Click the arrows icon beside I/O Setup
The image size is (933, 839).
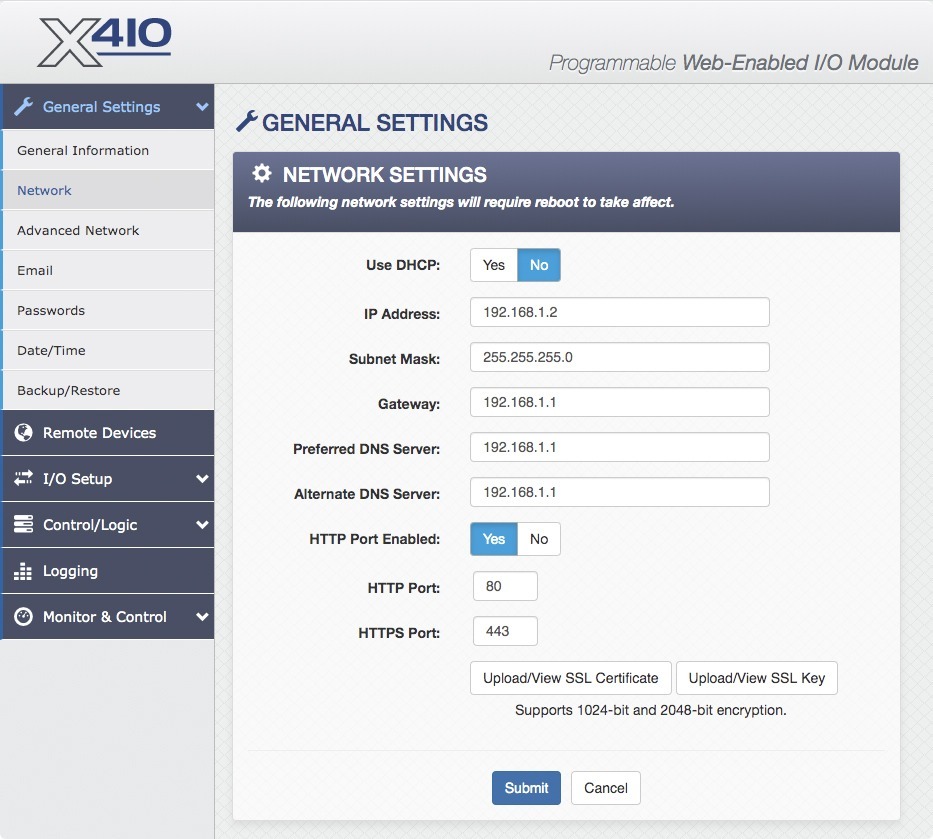tap(22, 479)
